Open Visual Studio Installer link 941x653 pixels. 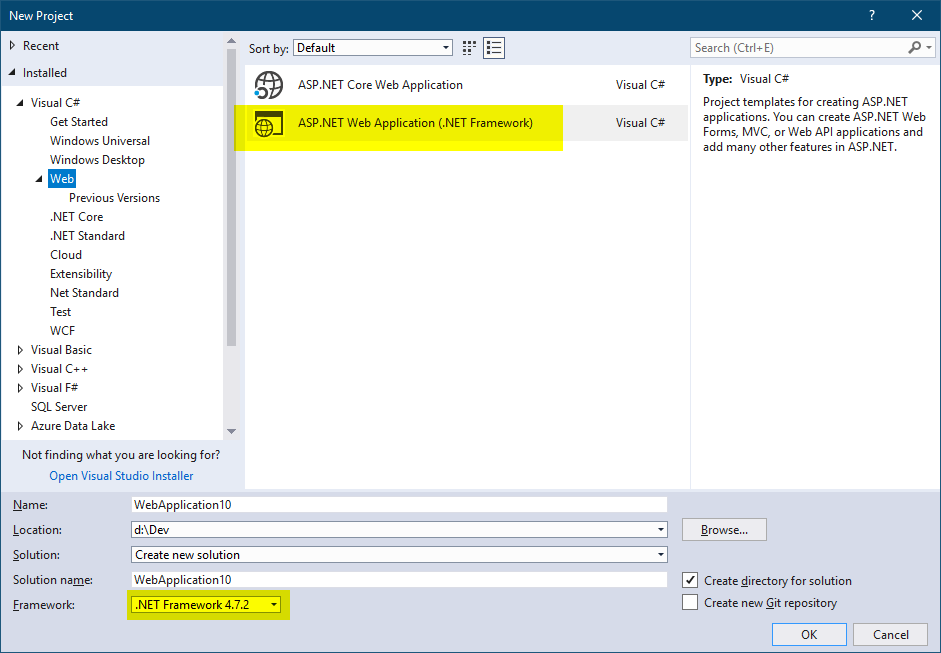point(121,476)
